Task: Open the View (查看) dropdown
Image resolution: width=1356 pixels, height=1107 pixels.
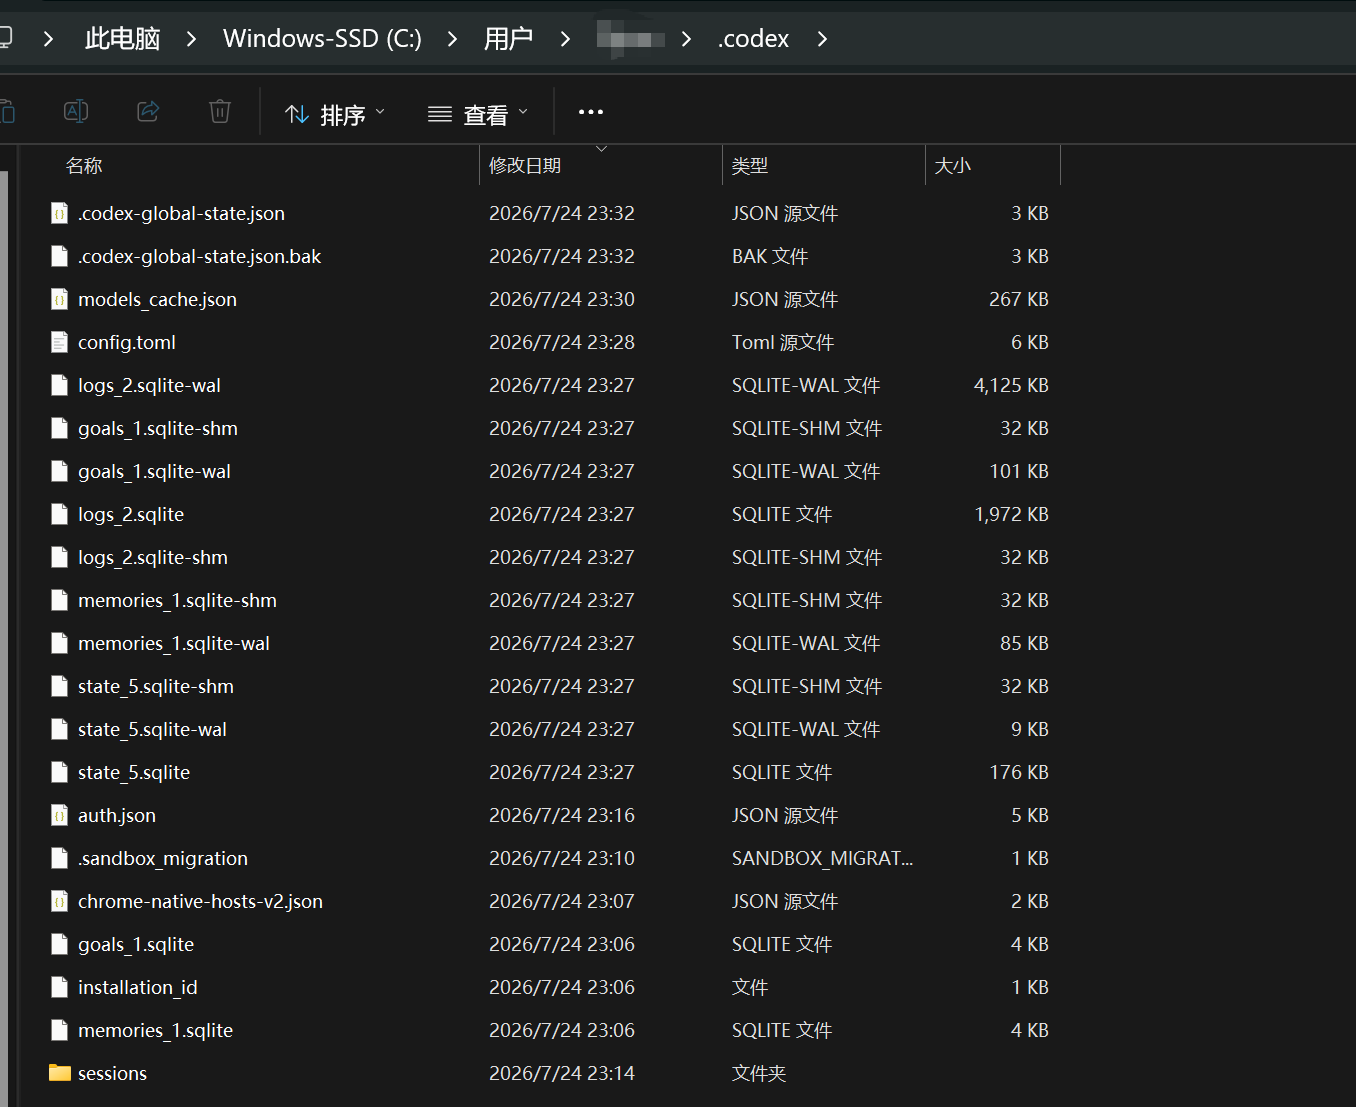Action: tap(478, 114)
